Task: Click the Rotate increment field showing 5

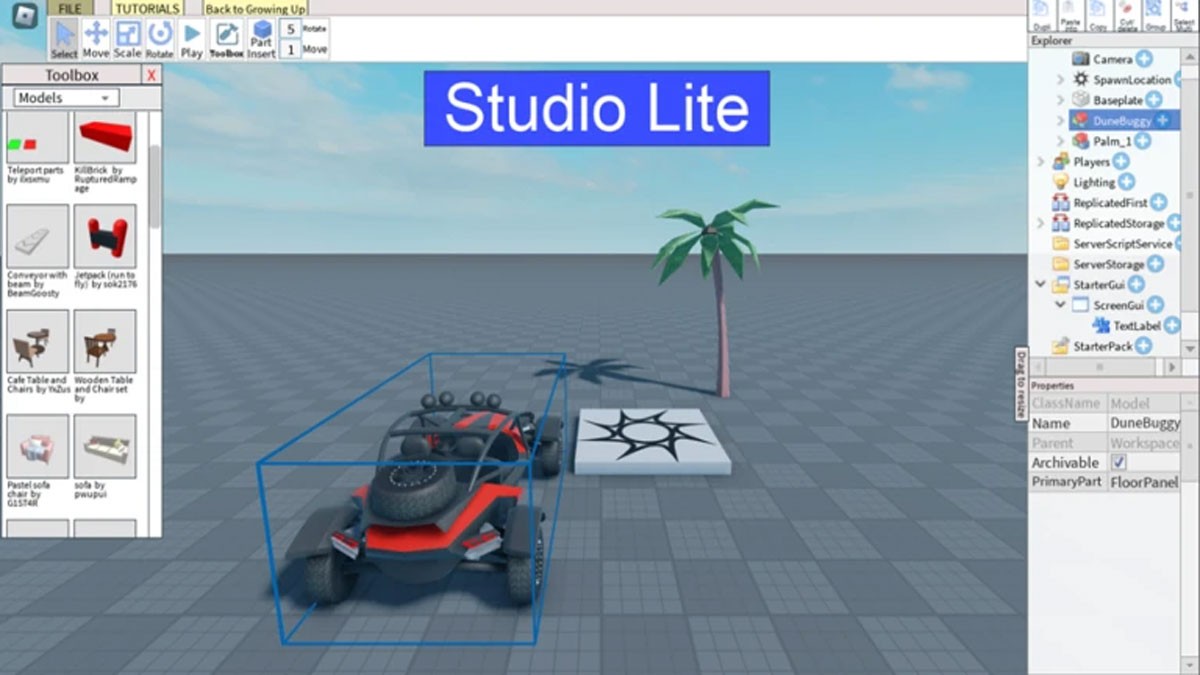Action: [291, 28]
